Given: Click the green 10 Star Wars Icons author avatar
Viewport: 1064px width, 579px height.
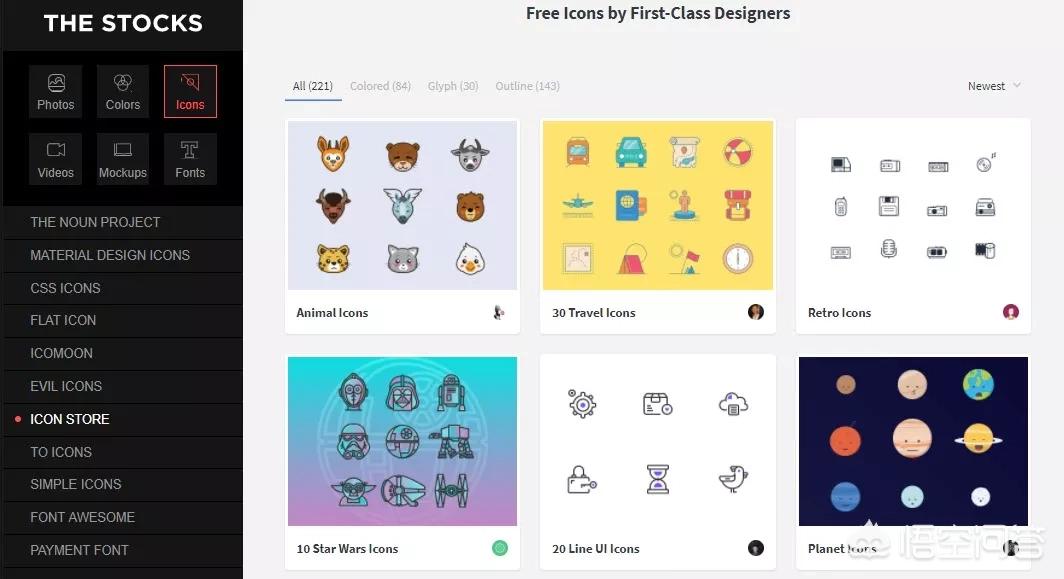Looking at the screenshot, I should pyautogui.click(x=499, y=548).
